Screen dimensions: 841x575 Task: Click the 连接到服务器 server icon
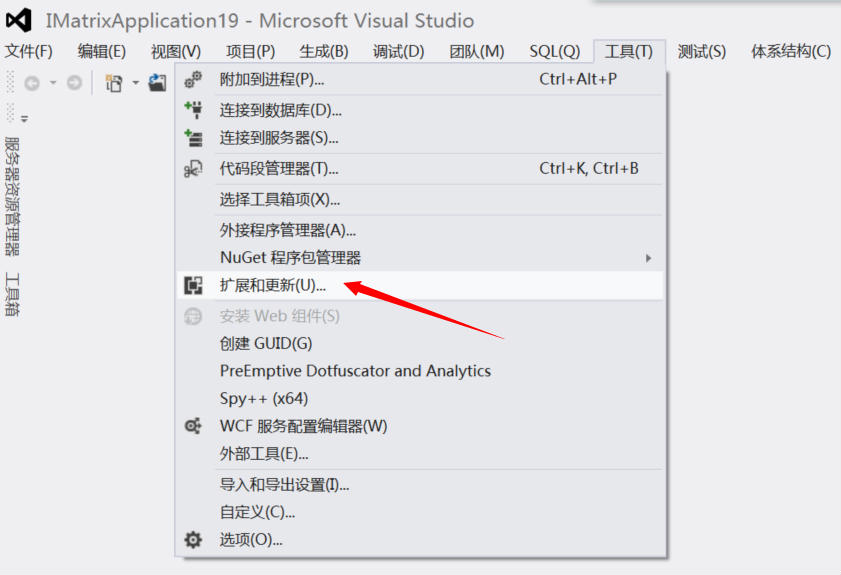(193, 138)
